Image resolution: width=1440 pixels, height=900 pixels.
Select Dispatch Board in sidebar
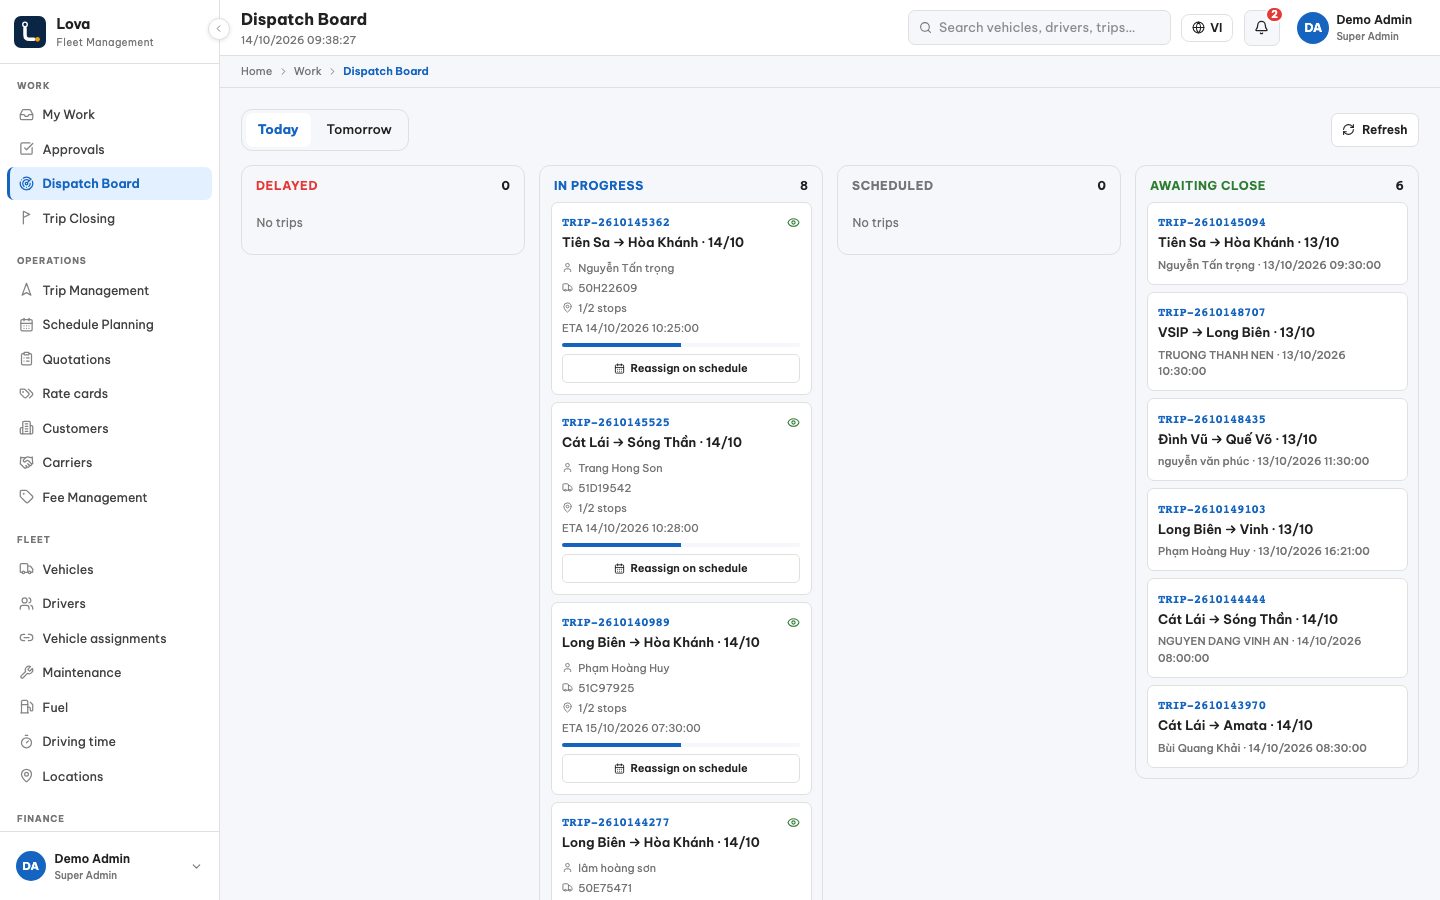(110, 184)
